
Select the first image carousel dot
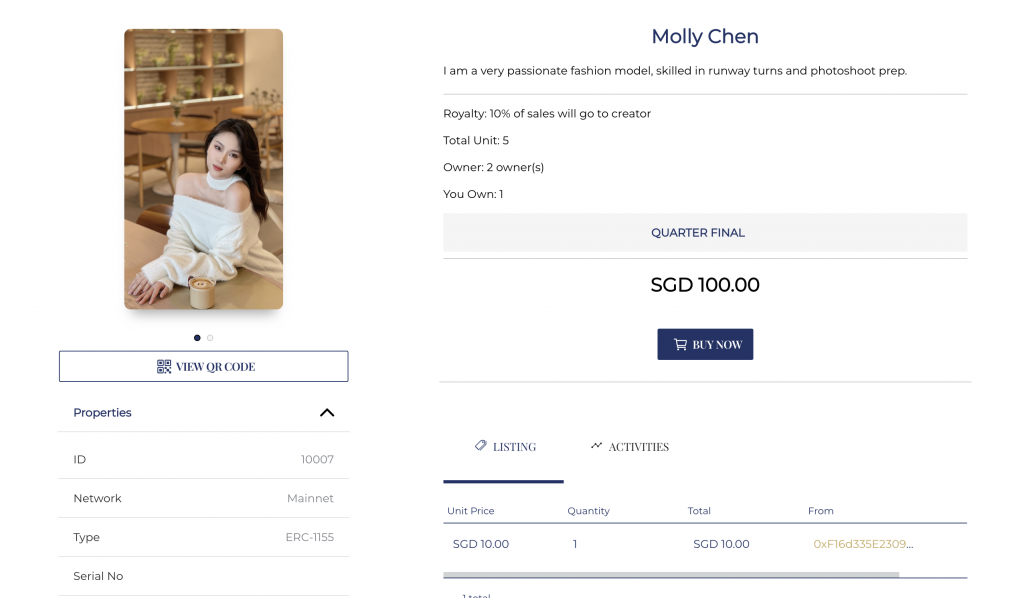point(197,338)
